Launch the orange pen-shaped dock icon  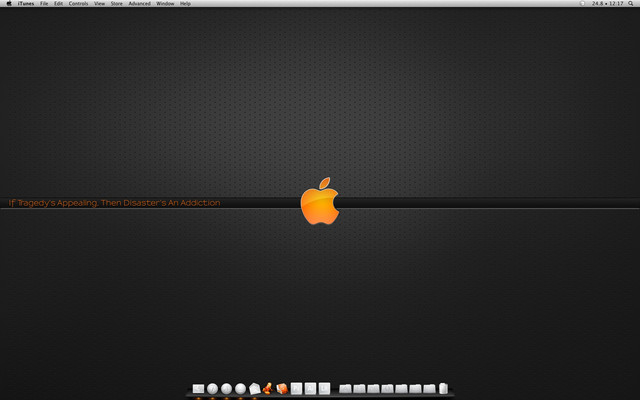point(268,388)
